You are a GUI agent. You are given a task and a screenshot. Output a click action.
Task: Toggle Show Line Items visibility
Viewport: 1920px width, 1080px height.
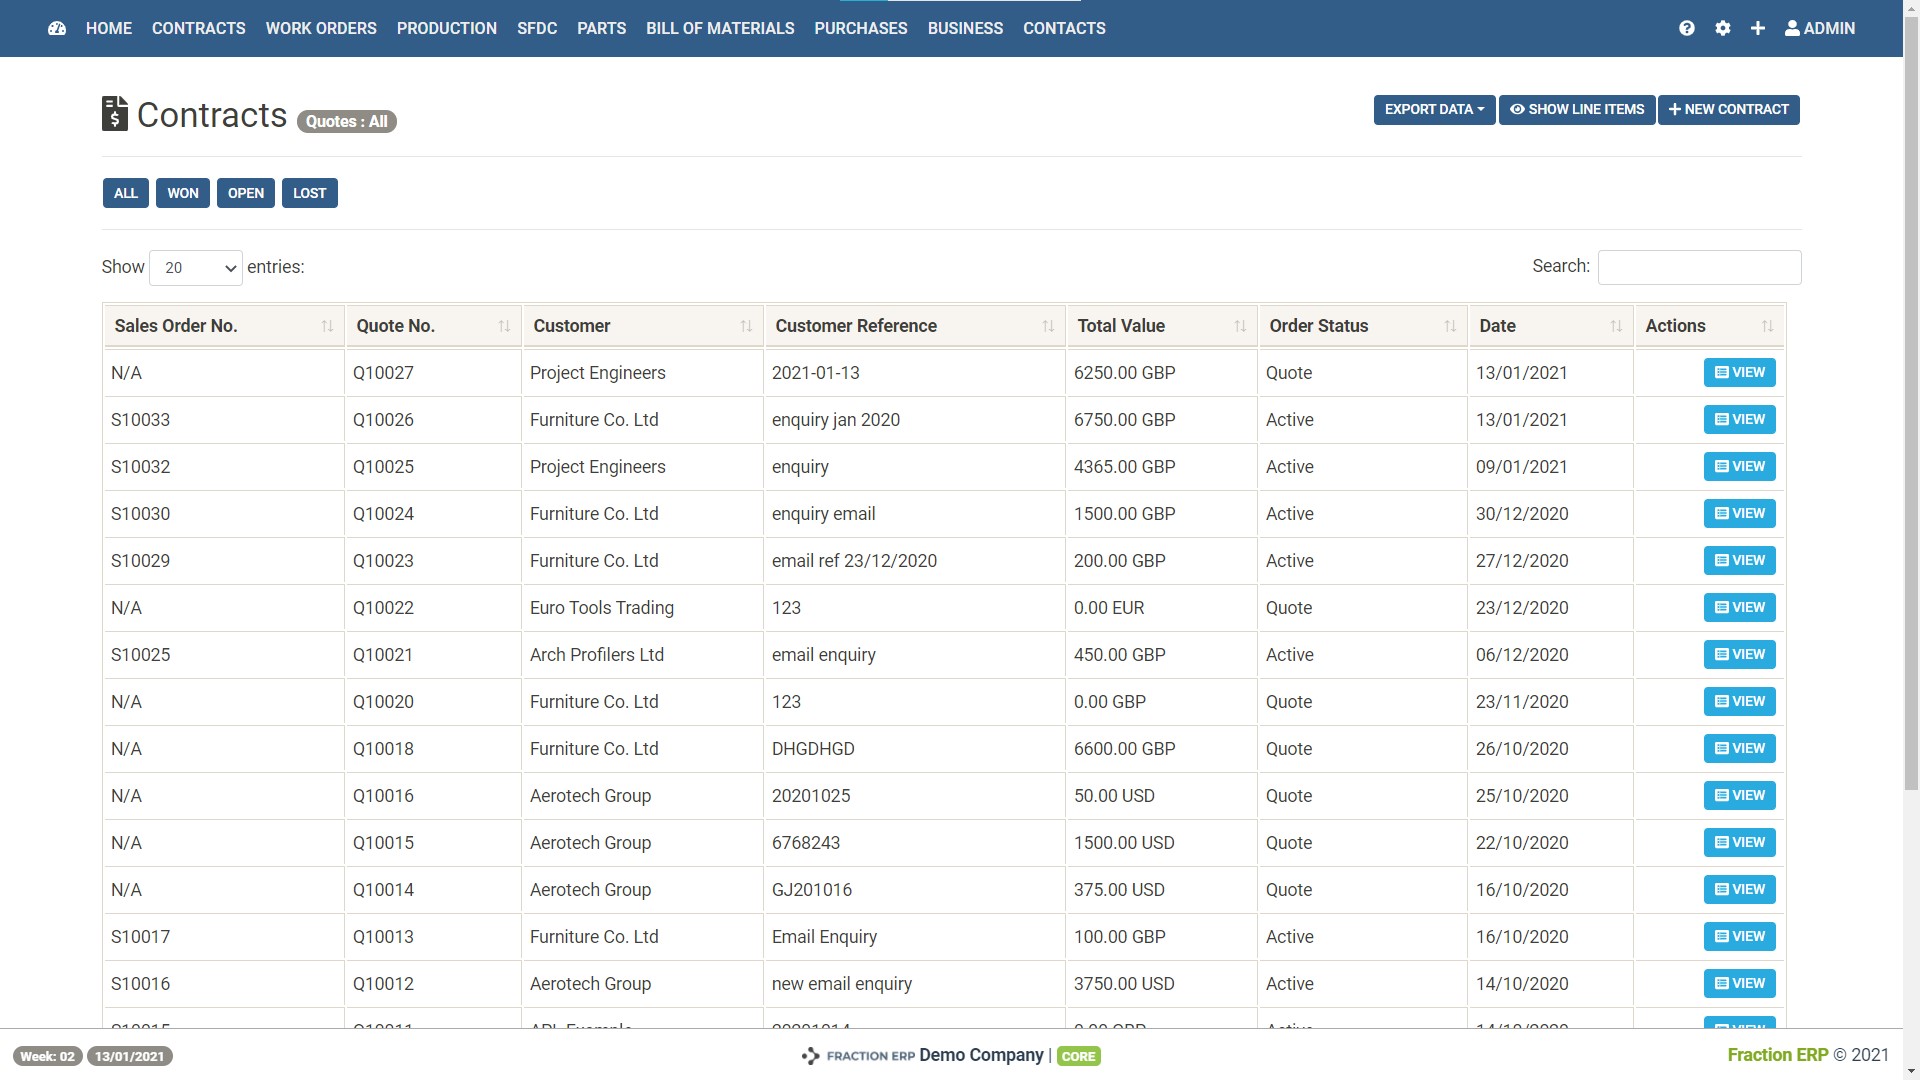[1576, 110]
